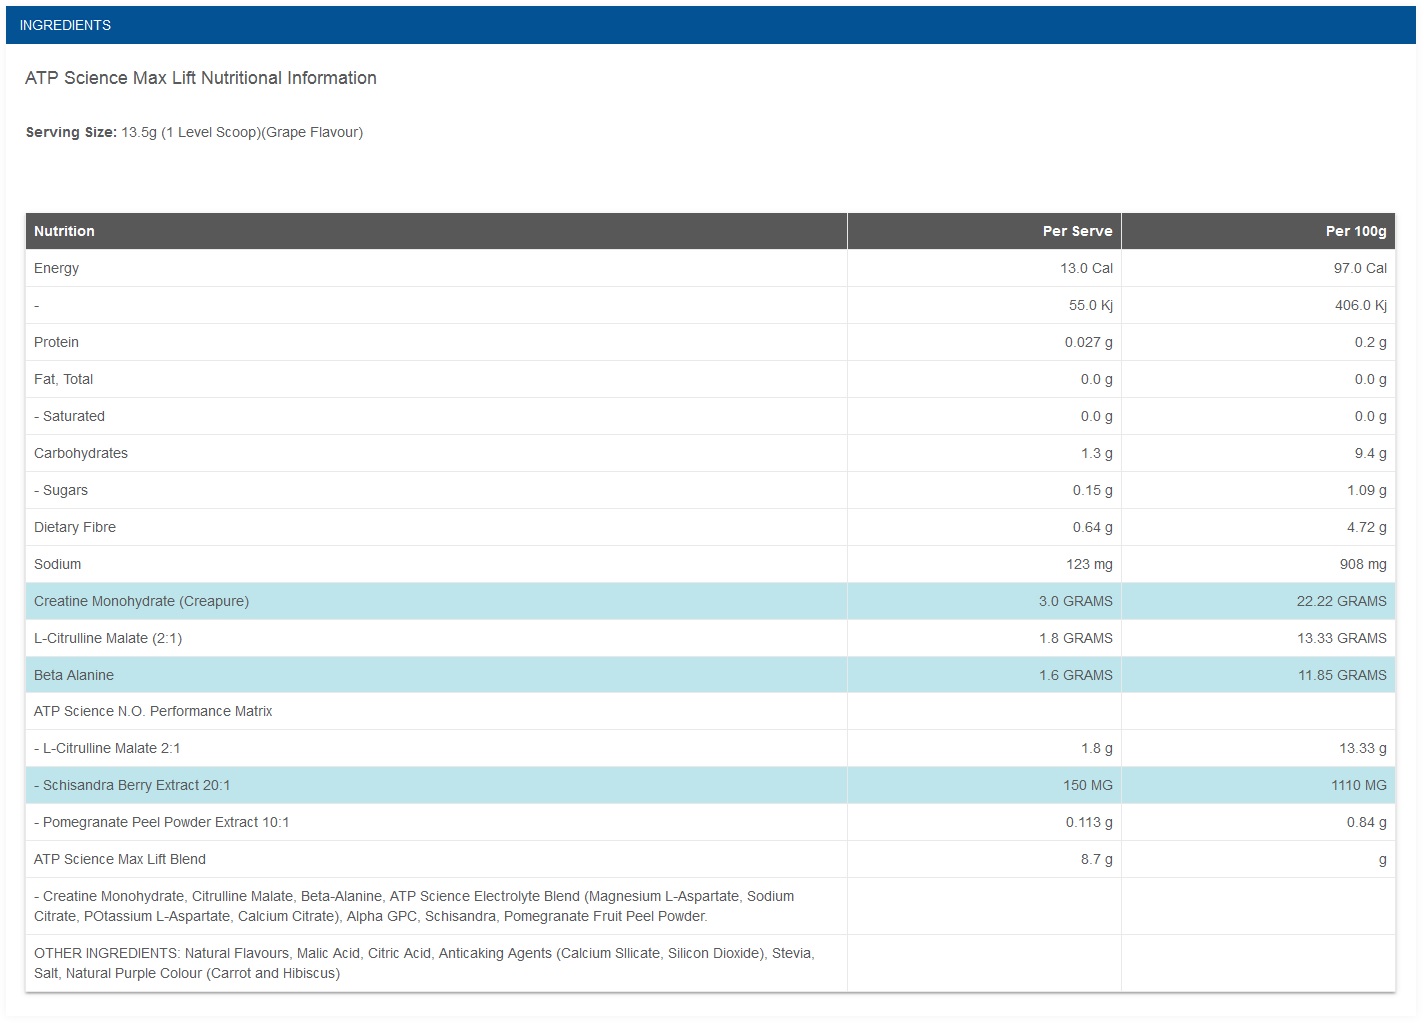Click the Saturated fat per serve value
Screen dimensions: 1424x1027
[1097, 416]
